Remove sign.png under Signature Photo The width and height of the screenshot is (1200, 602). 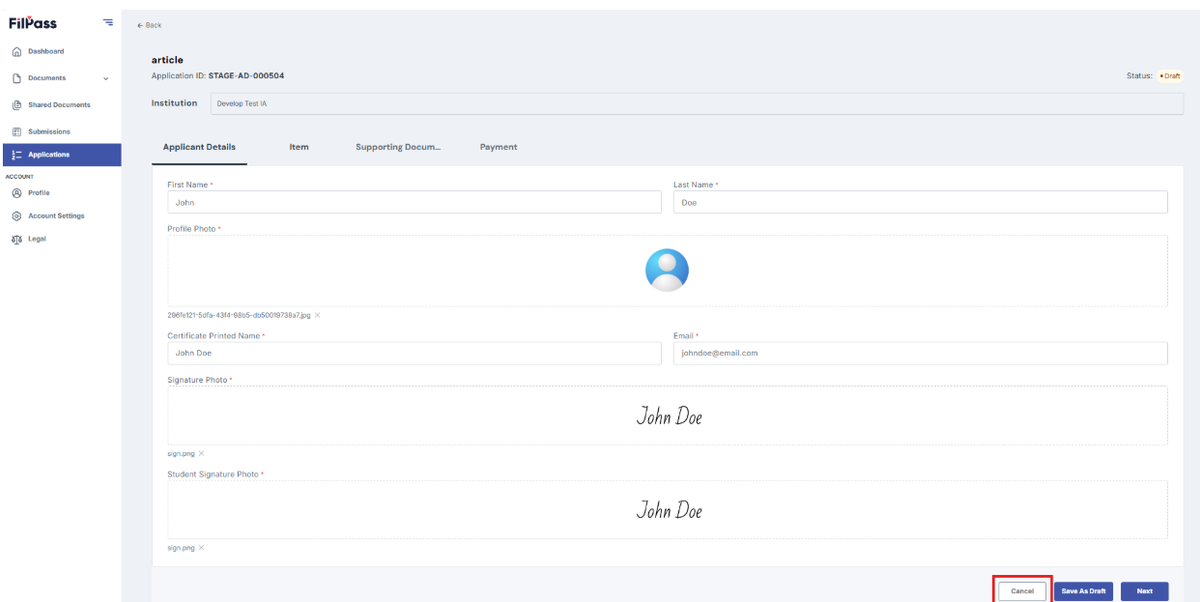[x=201, y=454]
